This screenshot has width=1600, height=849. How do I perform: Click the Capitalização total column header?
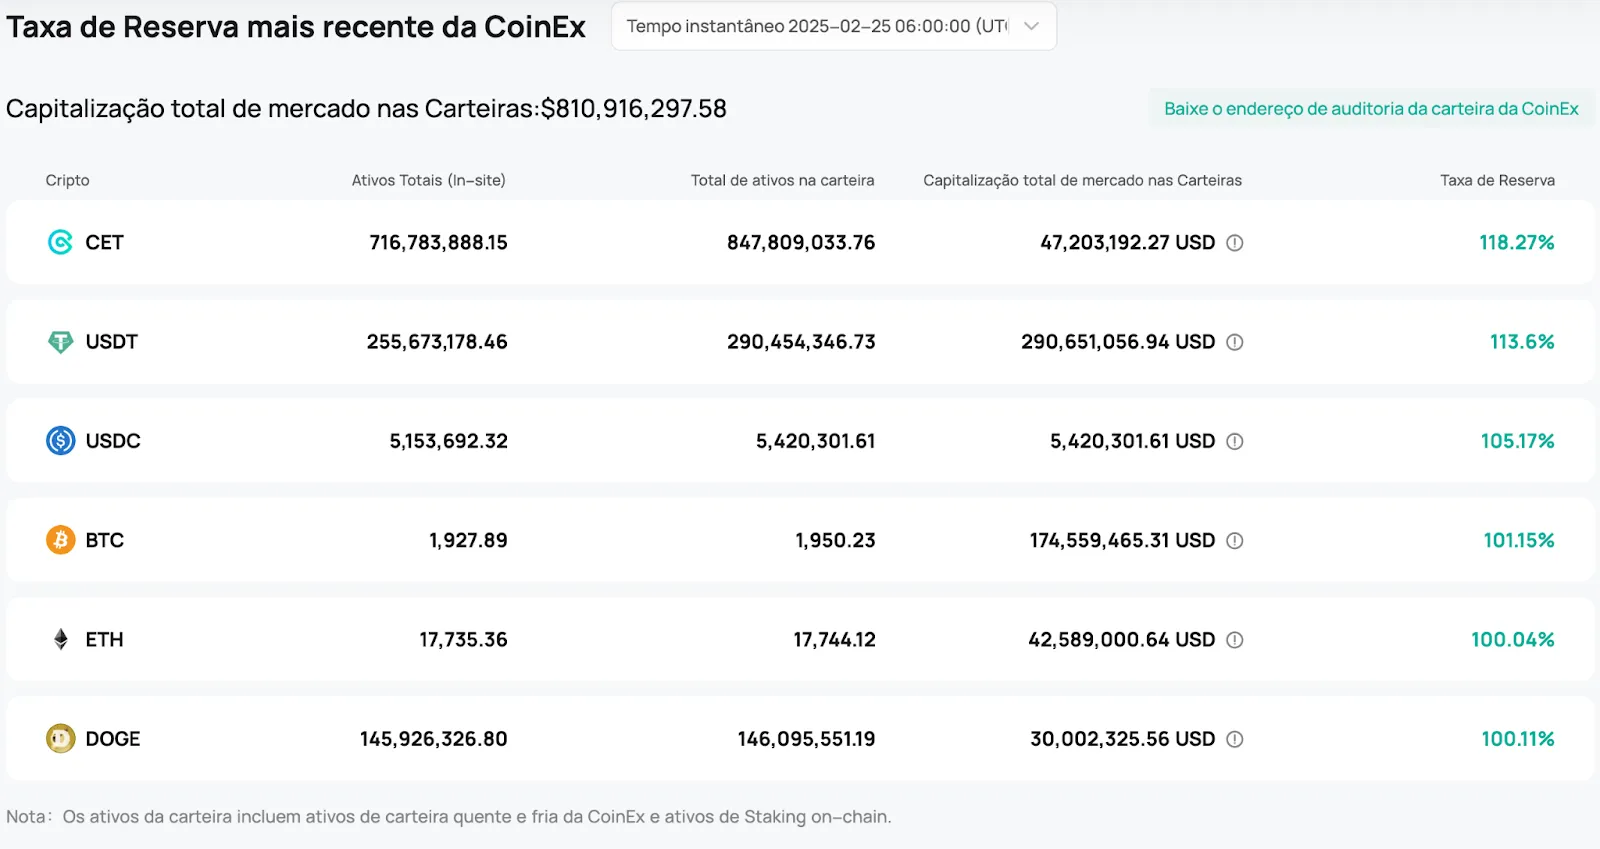pos(1082,180)
